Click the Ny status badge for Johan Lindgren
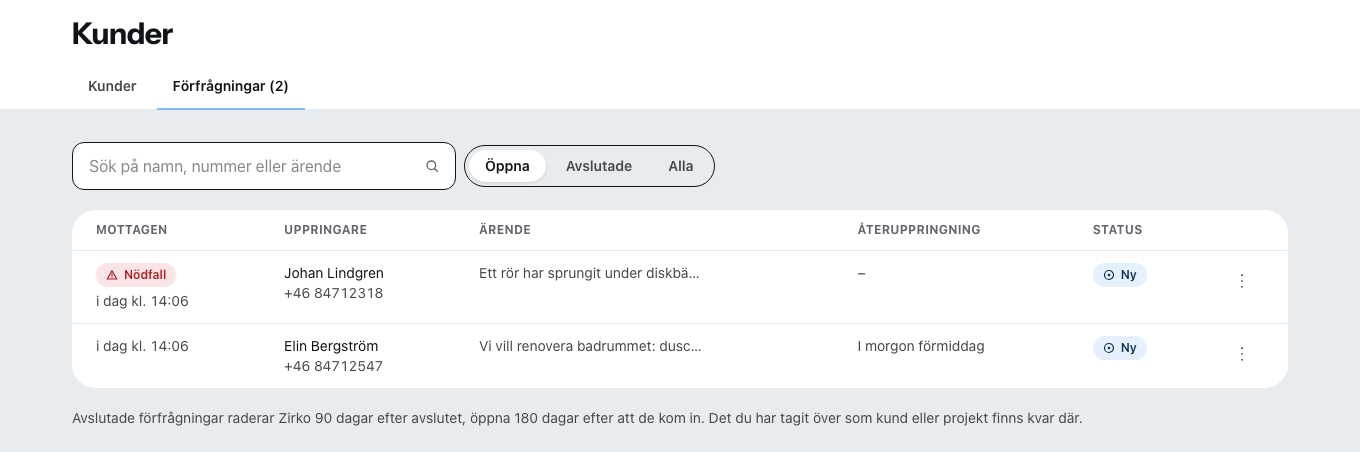1360x452 pixels. (1119, 275)
